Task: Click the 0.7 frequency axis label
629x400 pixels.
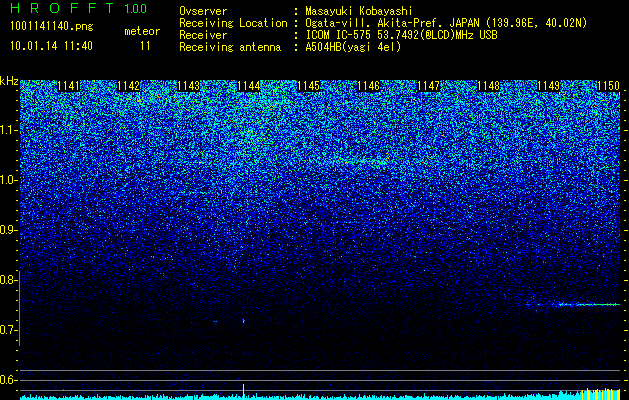Action: (8, 330)
